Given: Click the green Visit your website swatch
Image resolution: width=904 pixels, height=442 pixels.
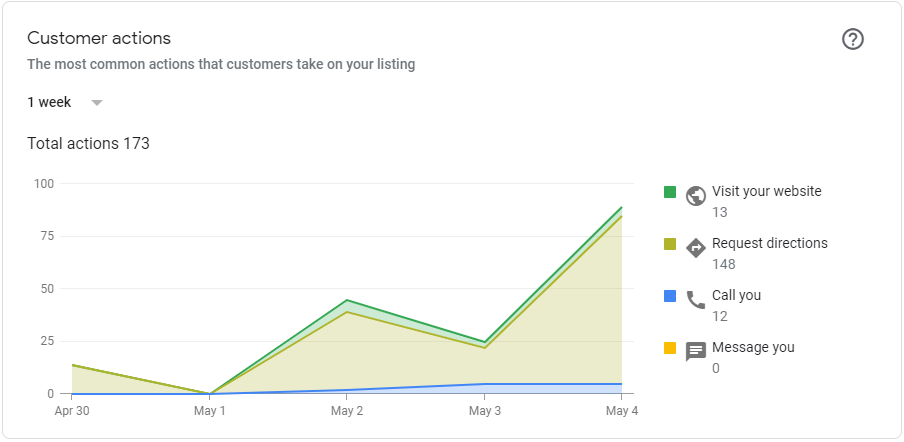Looking at the screenshot, I should 669,192.
